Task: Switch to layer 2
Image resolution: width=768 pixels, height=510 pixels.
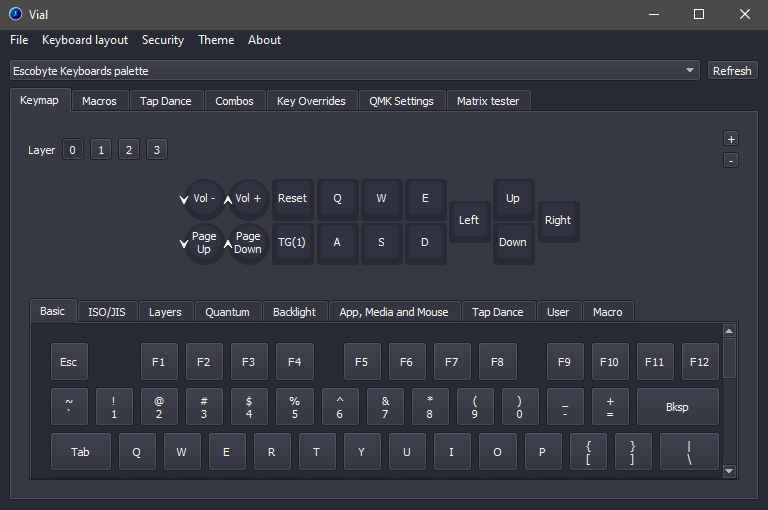Action: (x=129, y=150)
